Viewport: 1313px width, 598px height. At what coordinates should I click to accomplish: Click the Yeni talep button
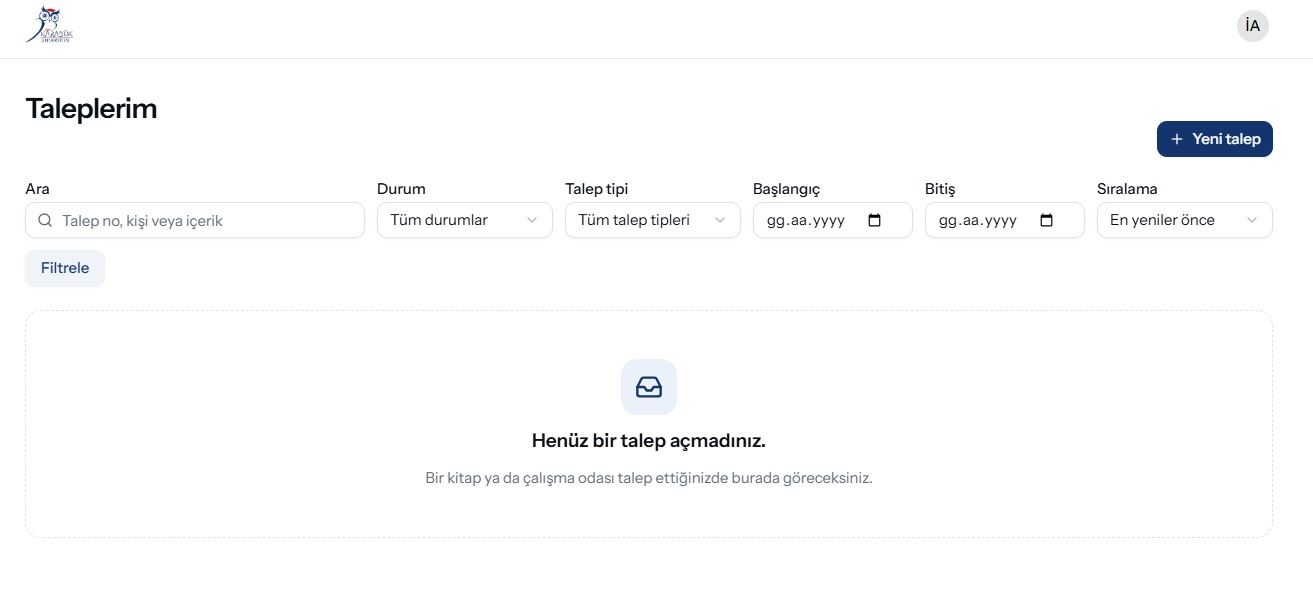pos(1215,139)
